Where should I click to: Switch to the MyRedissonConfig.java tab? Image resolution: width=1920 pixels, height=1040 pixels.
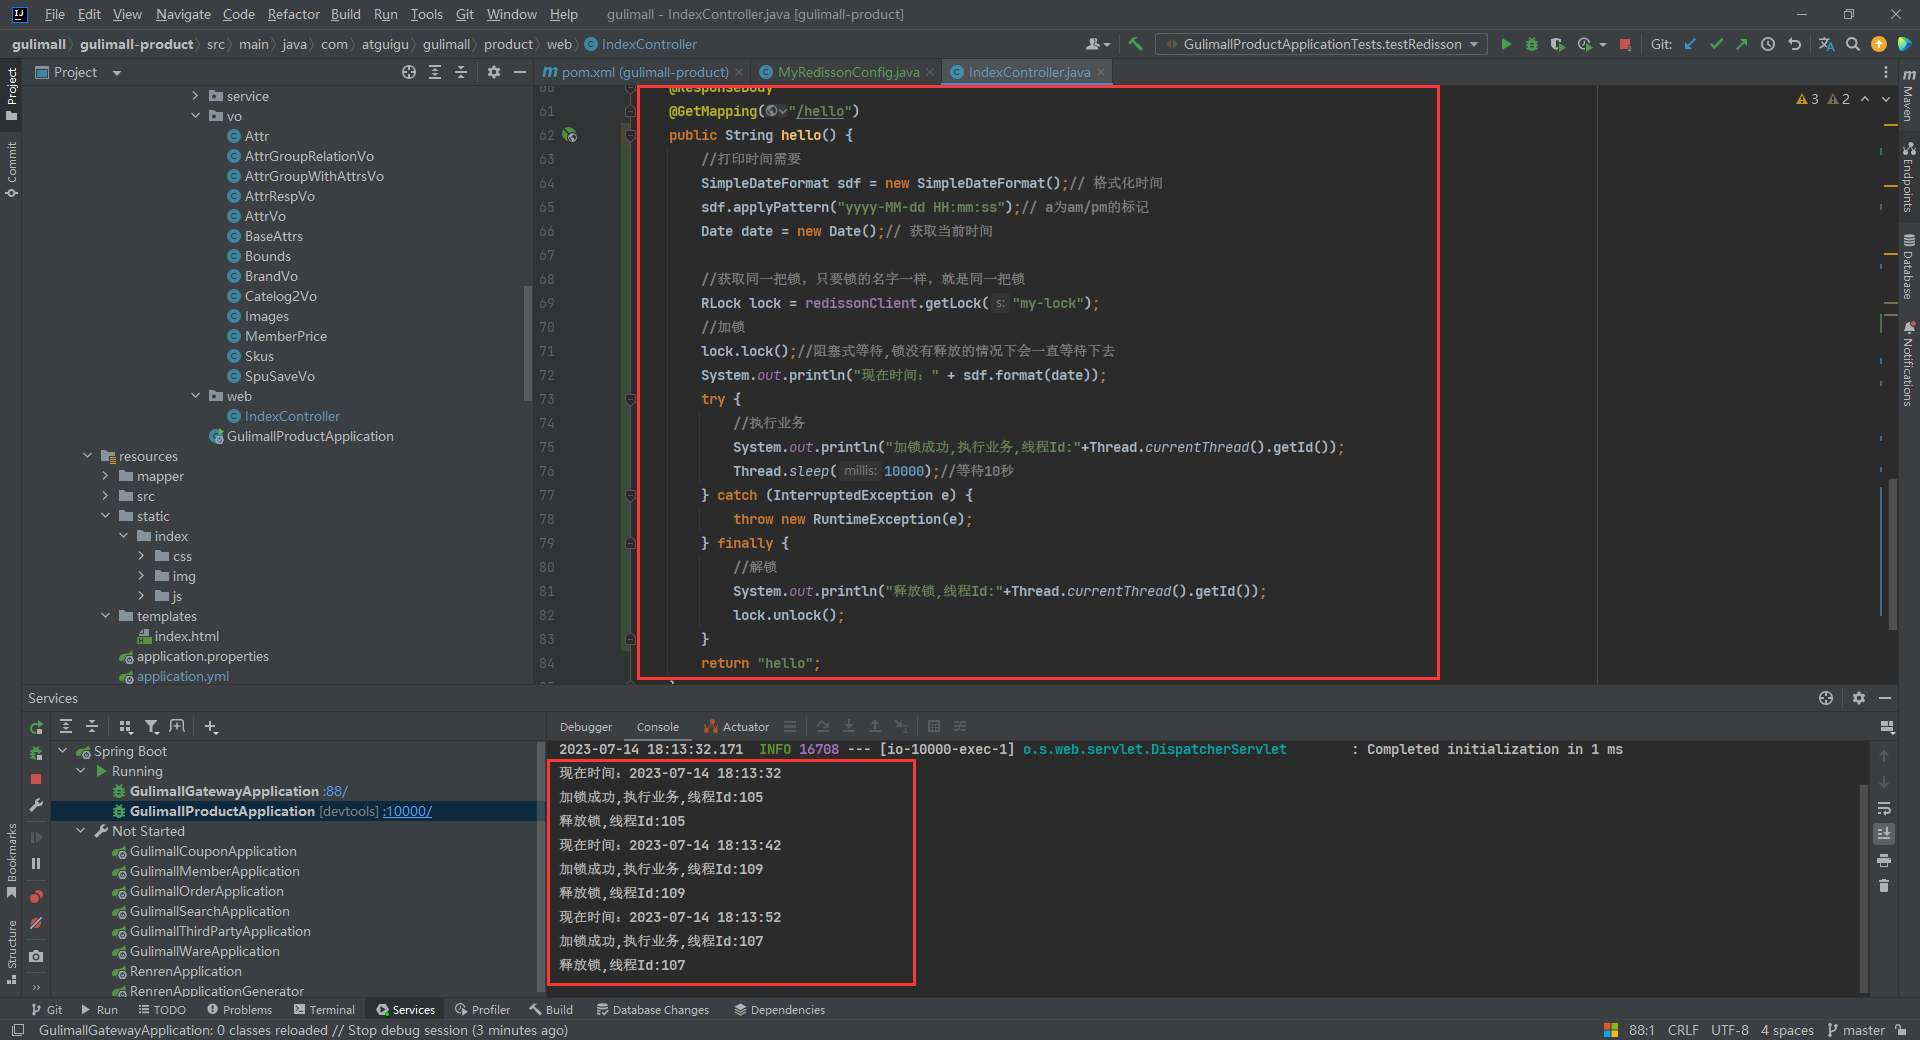(847, 72)
